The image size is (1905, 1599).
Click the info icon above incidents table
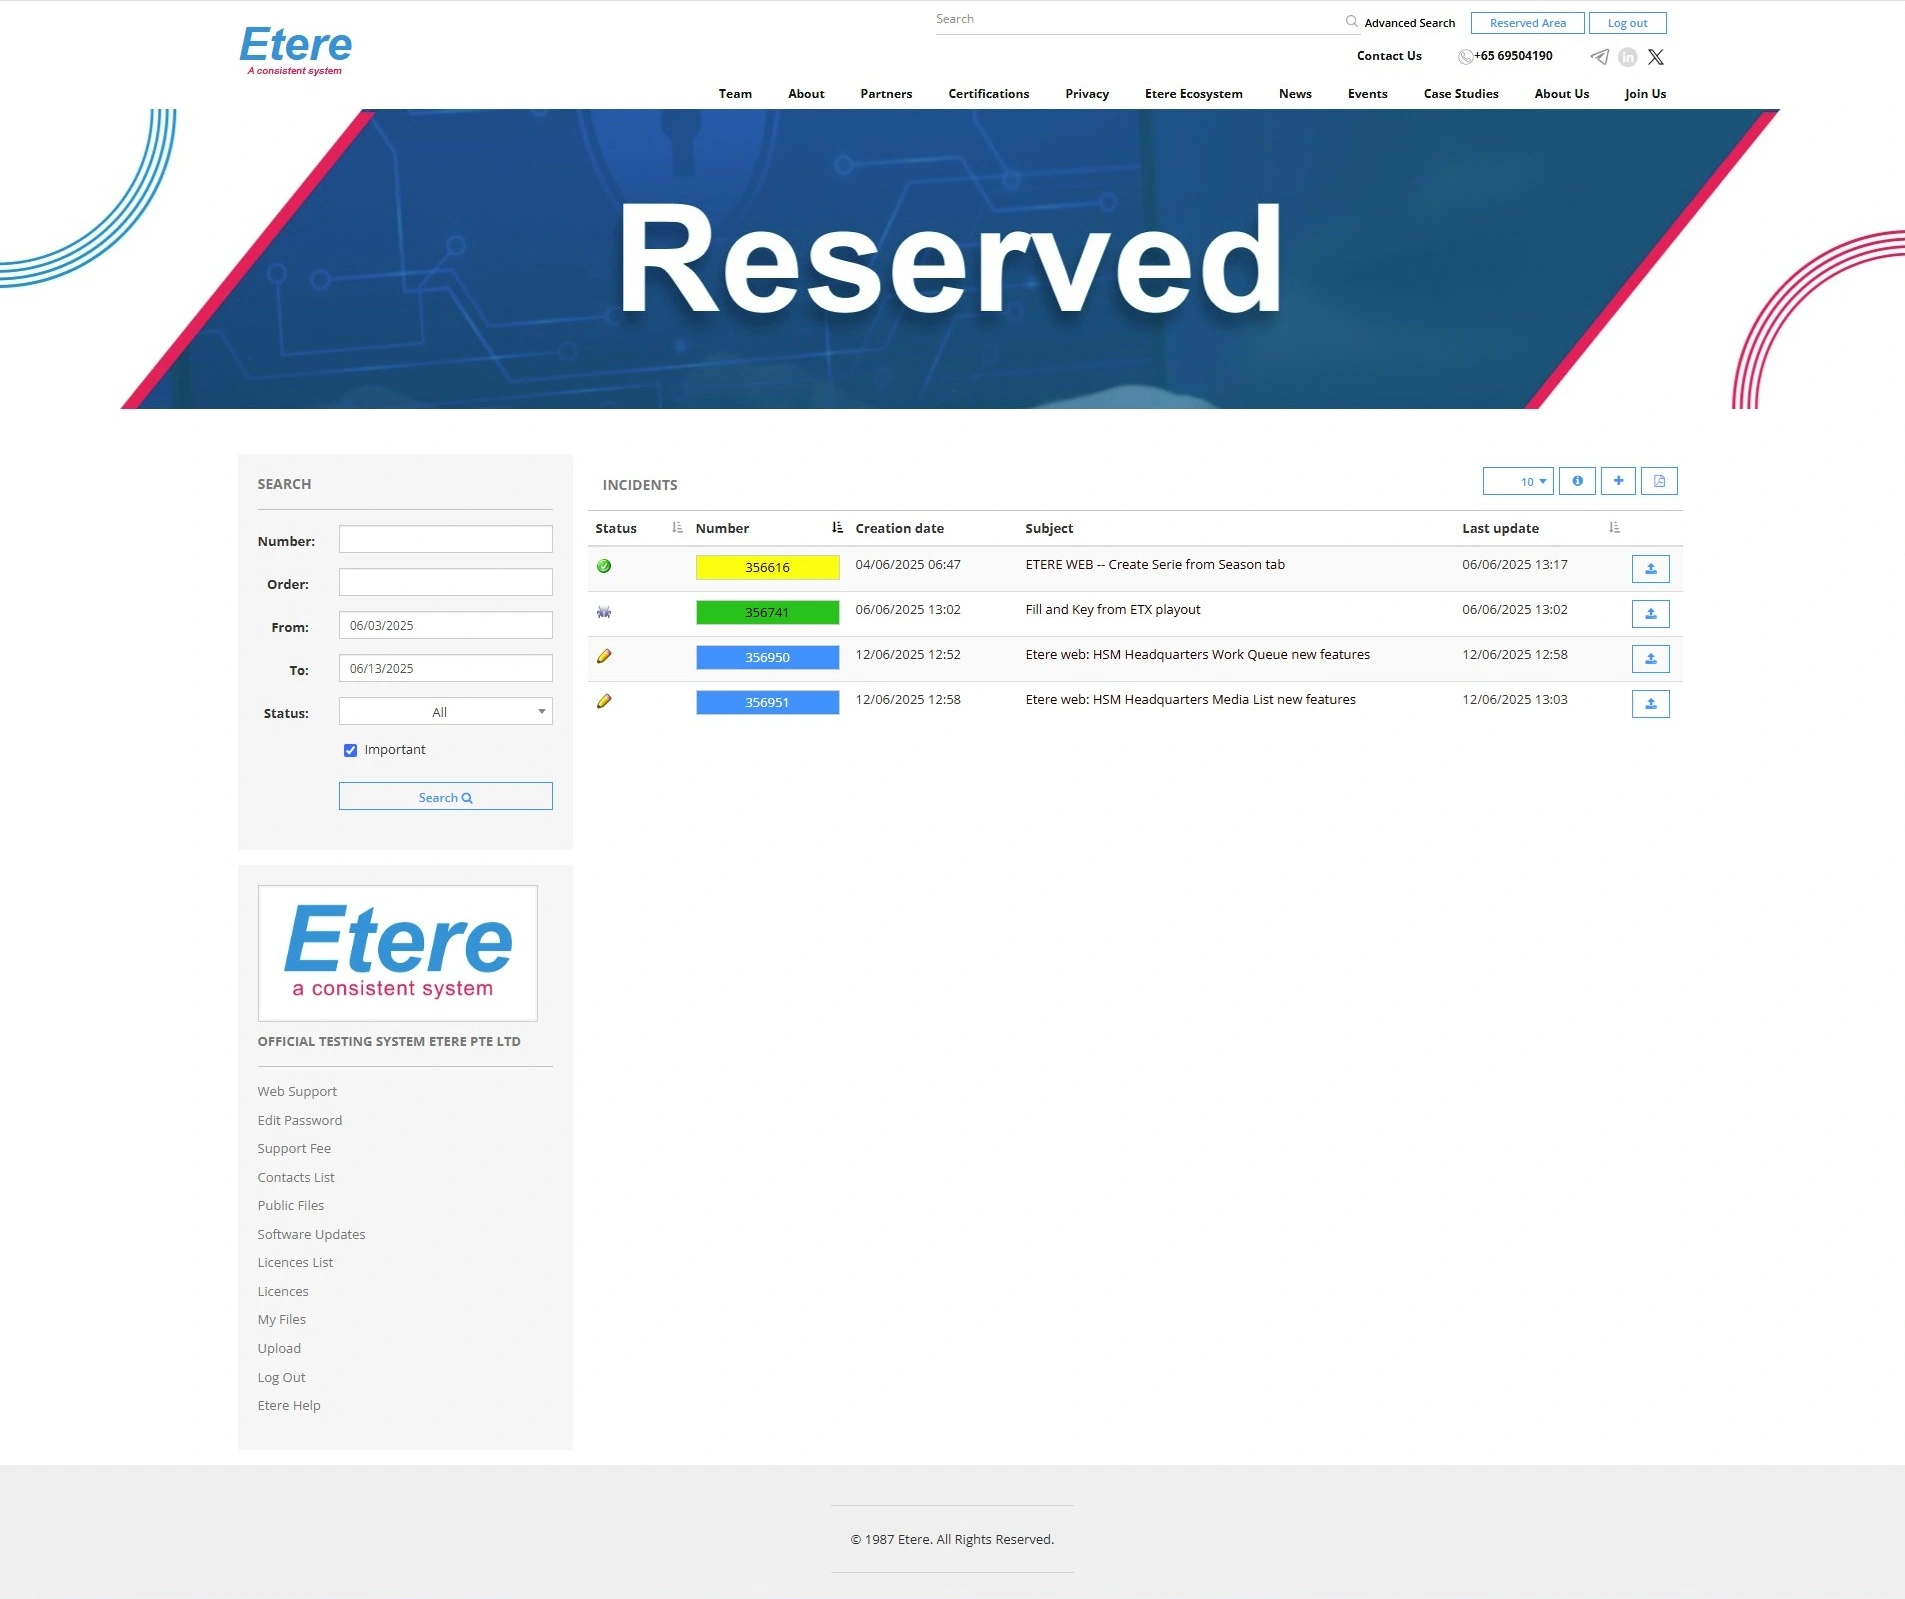(1577, 481)
